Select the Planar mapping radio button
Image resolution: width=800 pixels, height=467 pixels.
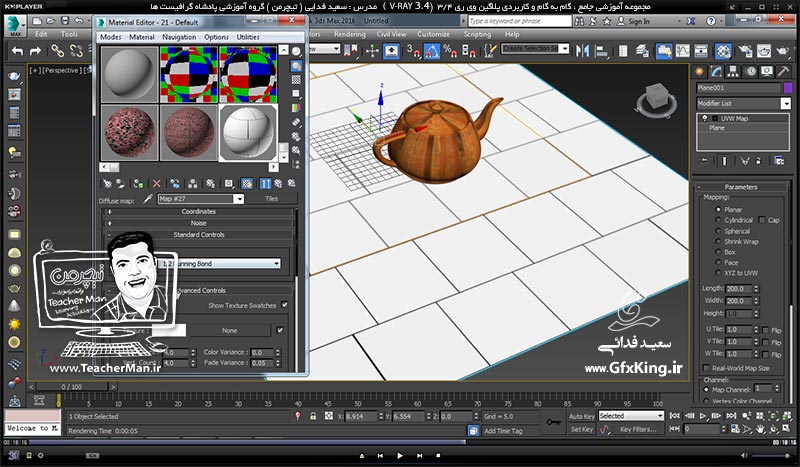click(x=718, y=210)
